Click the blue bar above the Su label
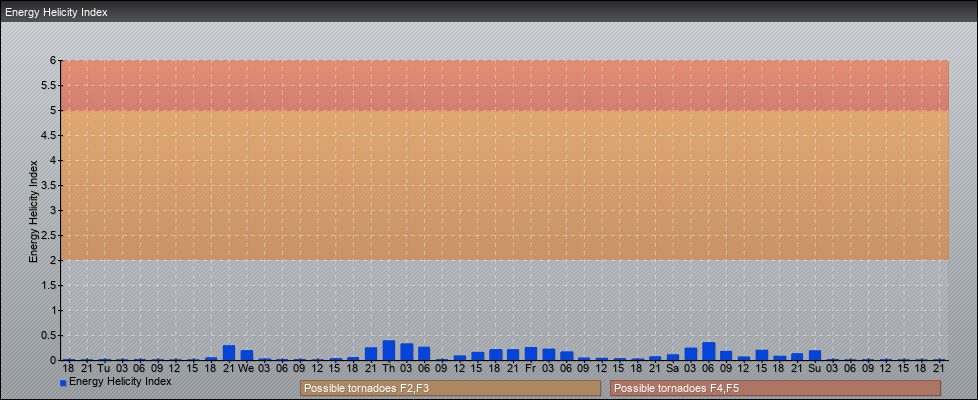Image resolution: width=978 pixels, height=400 pixels. click(x=815, y=355)
